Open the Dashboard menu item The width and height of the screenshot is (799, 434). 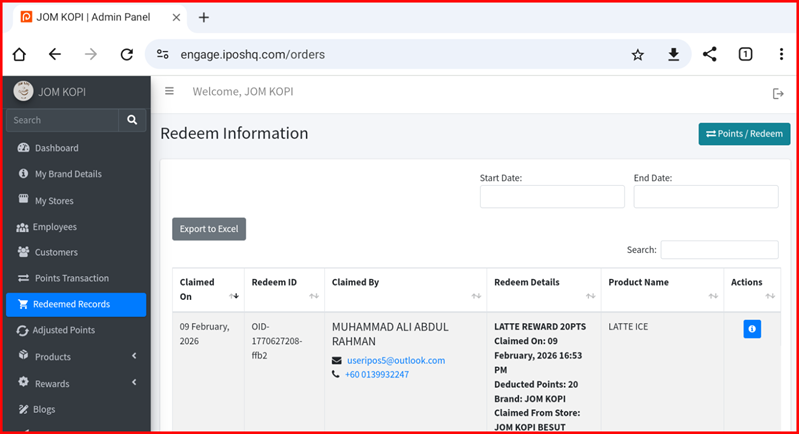56,148
